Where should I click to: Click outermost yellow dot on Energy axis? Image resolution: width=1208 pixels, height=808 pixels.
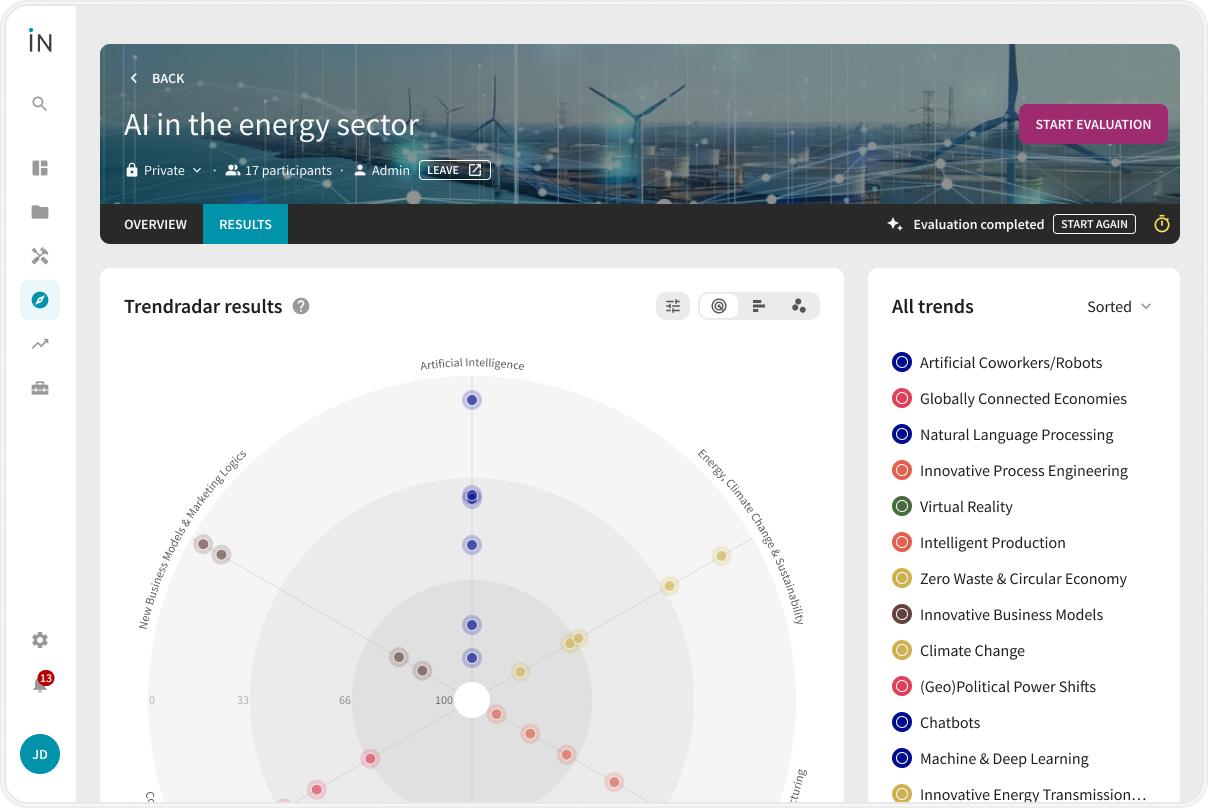721,556
